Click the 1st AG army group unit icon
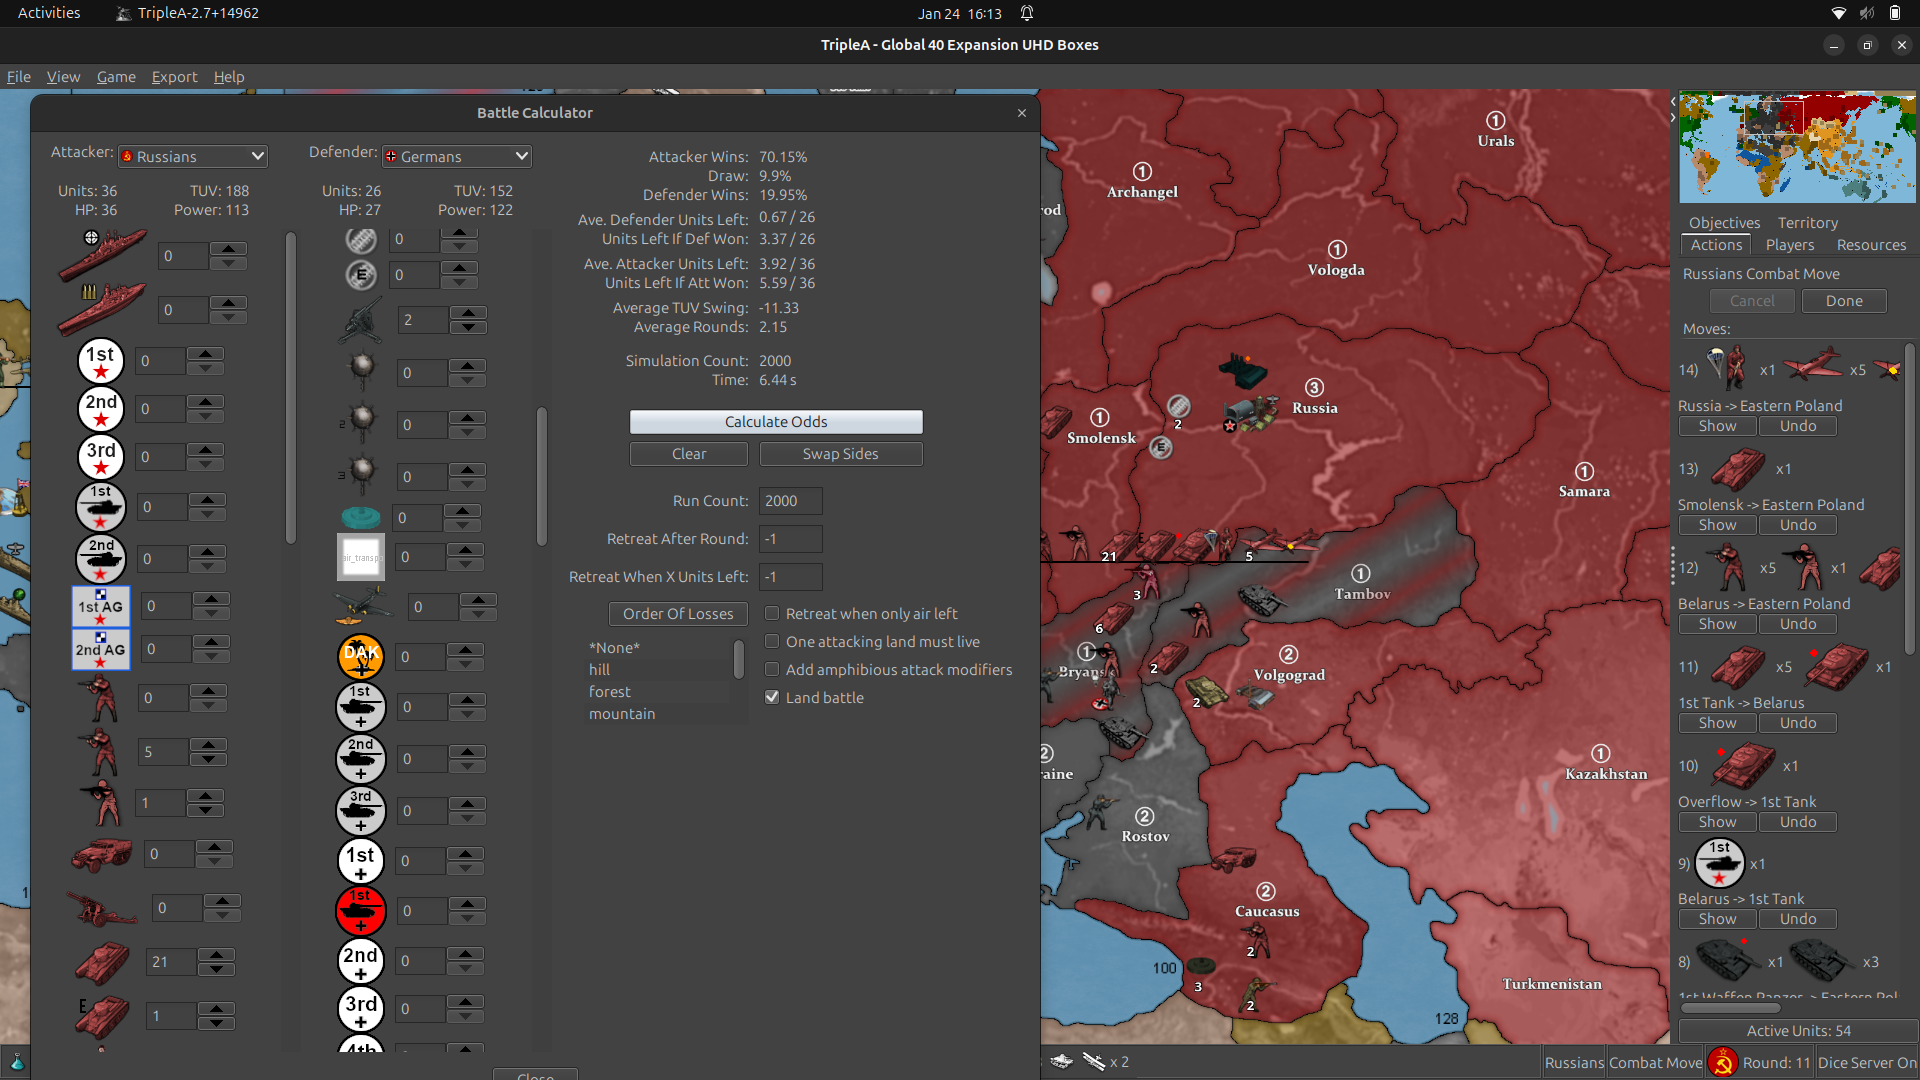This screenshot has height=1080, width=1920. click(x=100, y=606)
